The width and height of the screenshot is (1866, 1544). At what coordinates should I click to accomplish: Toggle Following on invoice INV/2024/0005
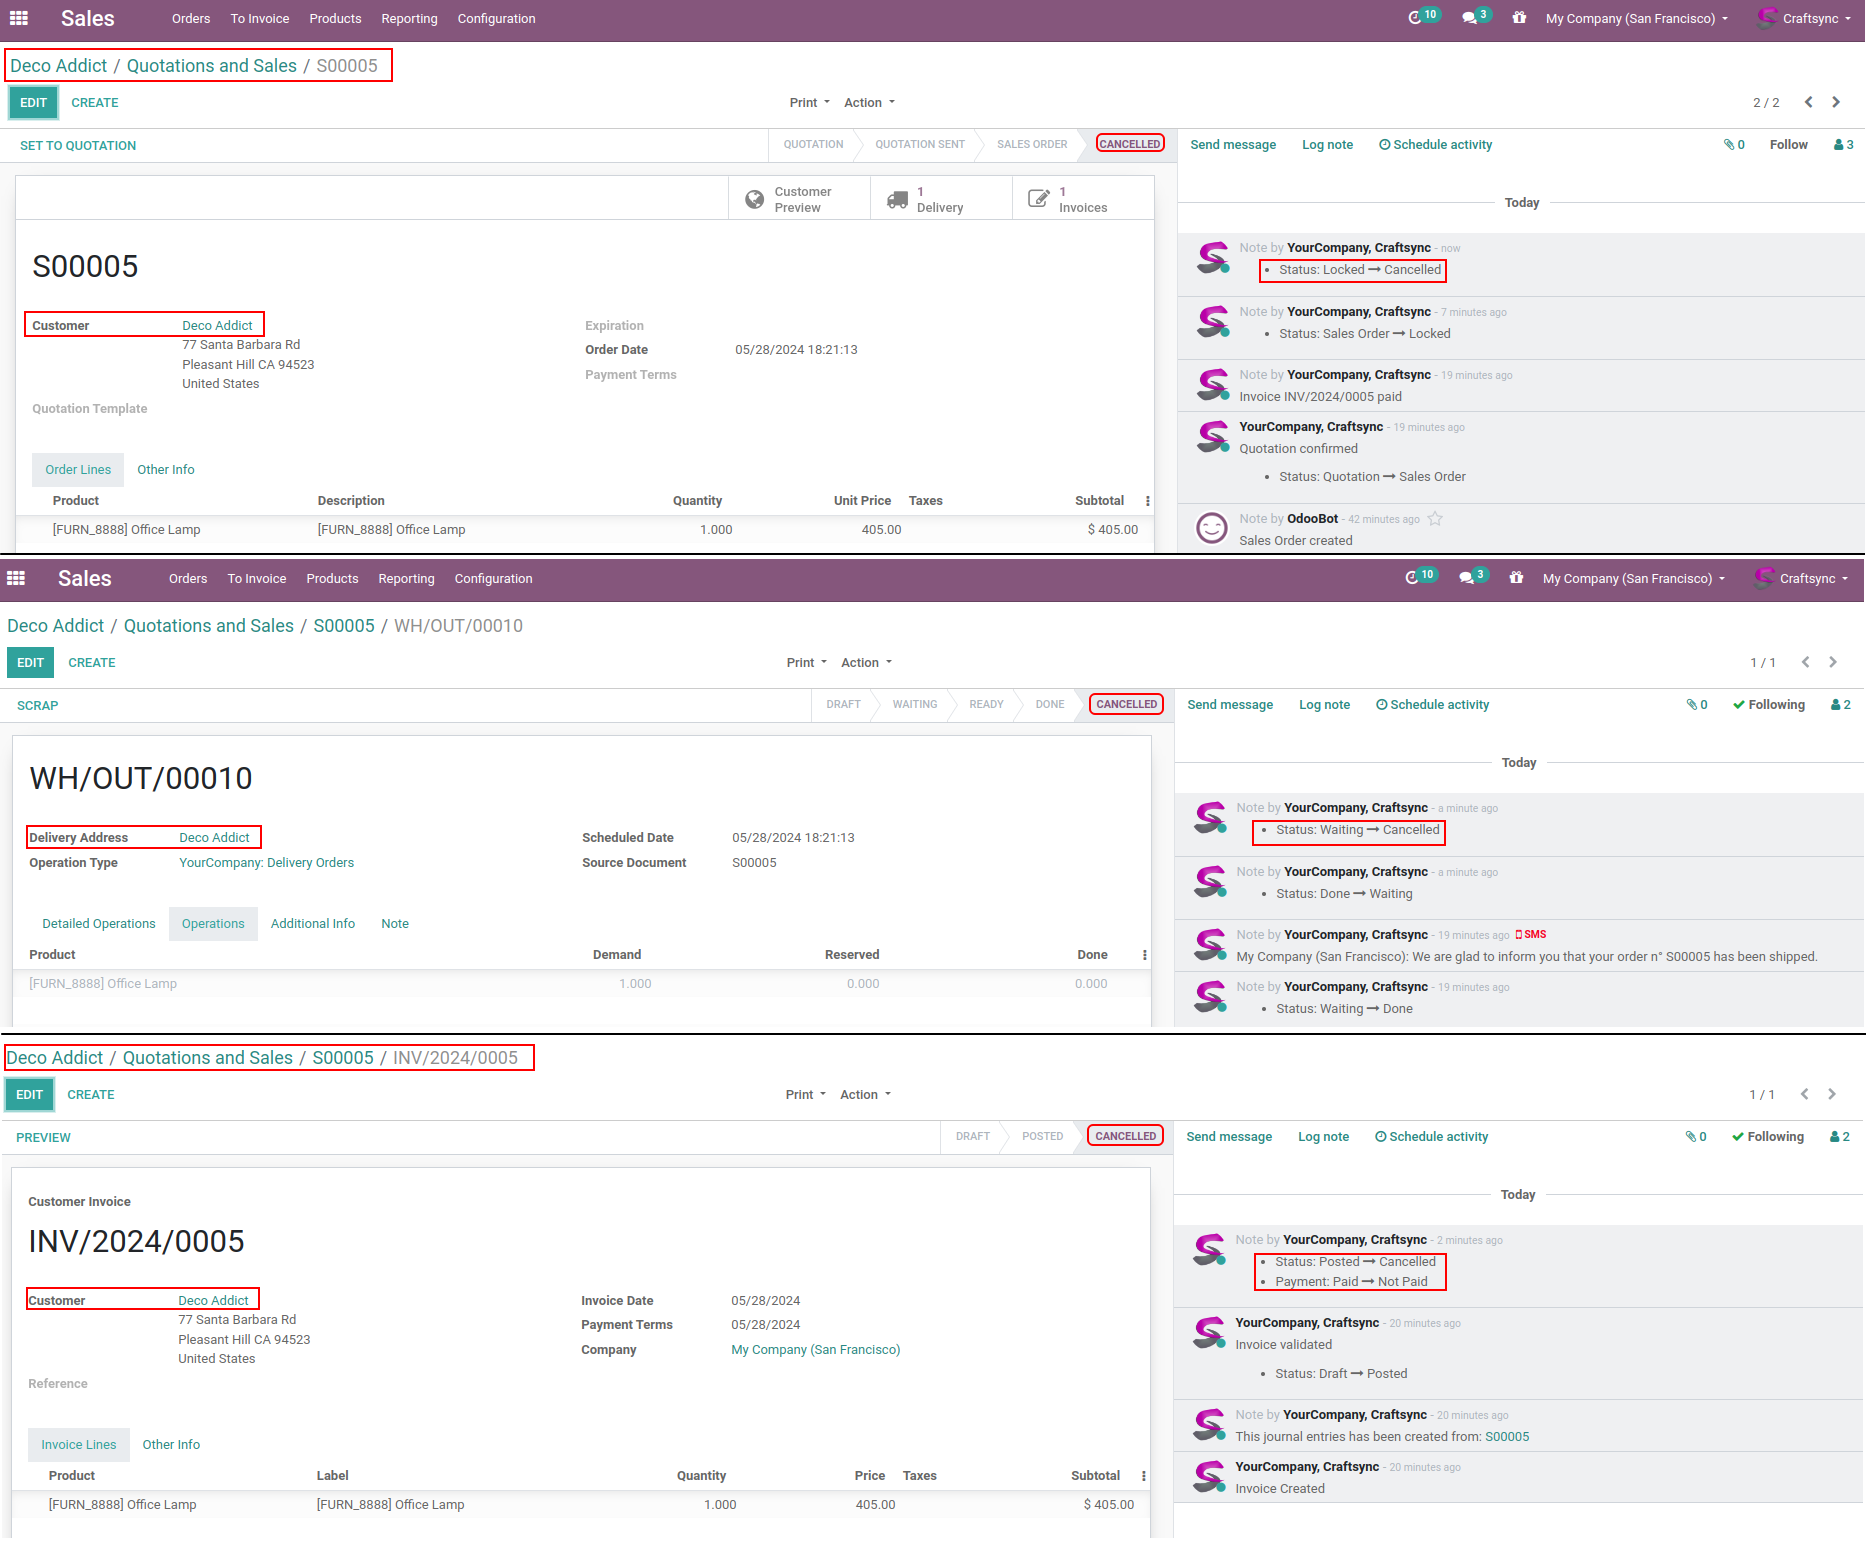[x=1768, y=1137]
